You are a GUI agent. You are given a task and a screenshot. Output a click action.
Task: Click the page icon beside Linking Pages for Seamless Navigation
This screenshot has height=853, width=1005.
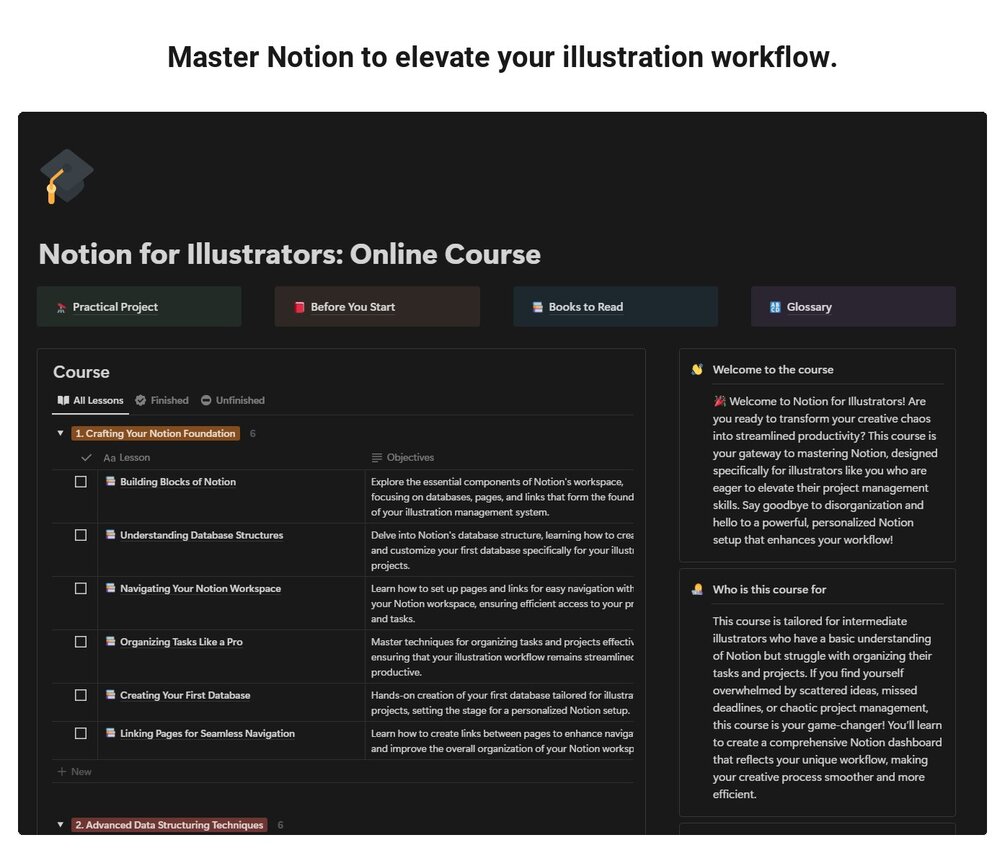coord(110,733)
